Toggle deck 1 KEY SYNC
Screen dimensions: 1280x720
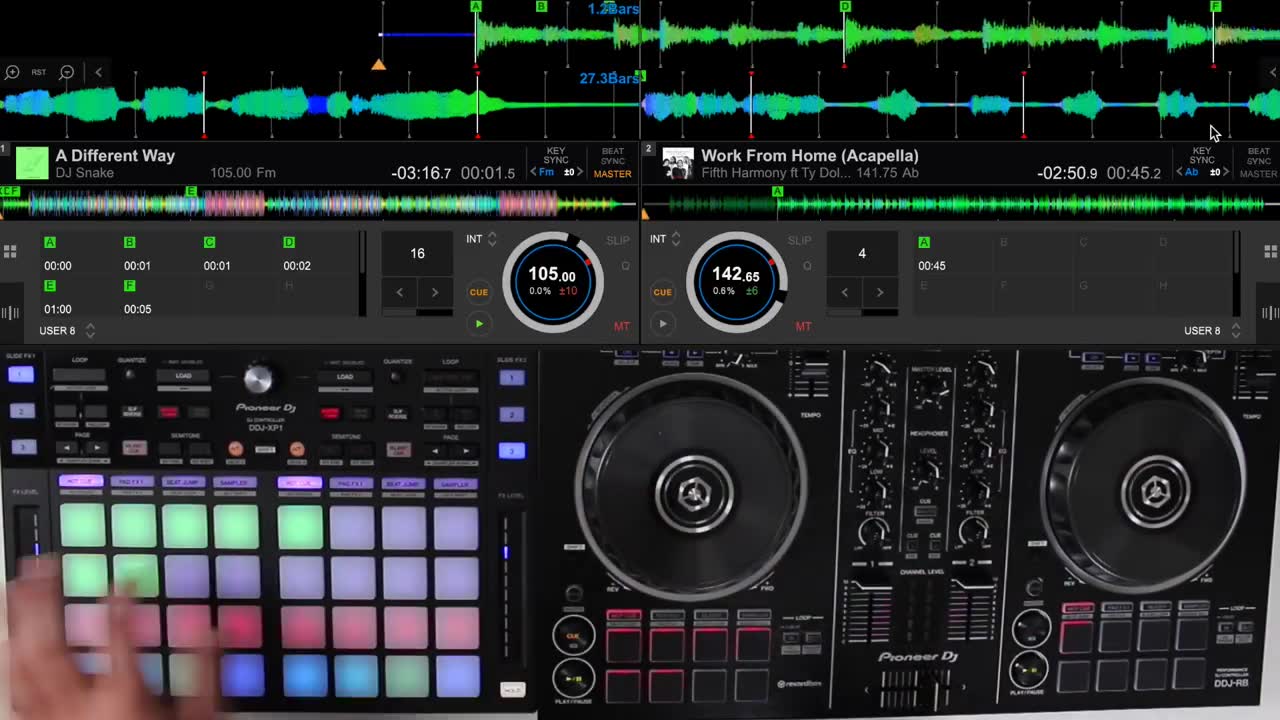pos(556,155)
